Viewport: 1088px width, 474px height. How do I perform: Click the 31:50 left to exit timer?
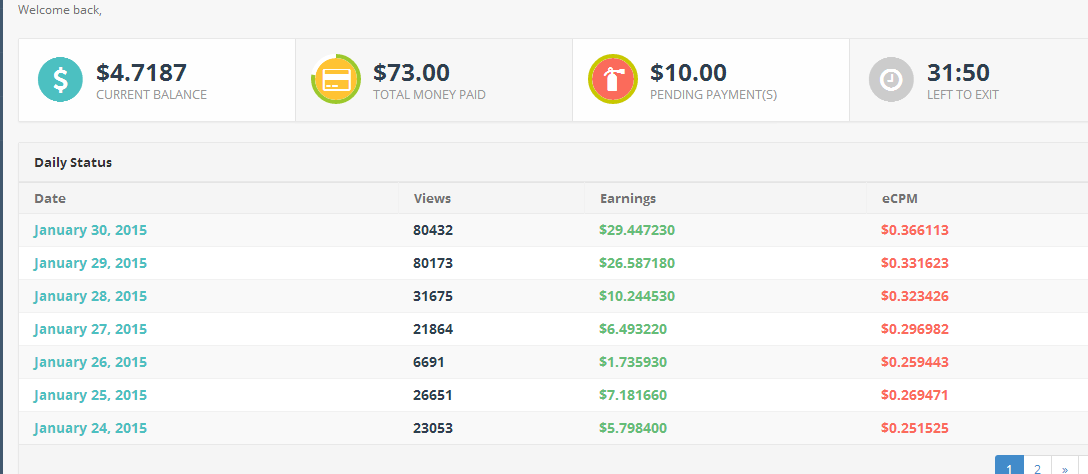(x=958, y=72)
